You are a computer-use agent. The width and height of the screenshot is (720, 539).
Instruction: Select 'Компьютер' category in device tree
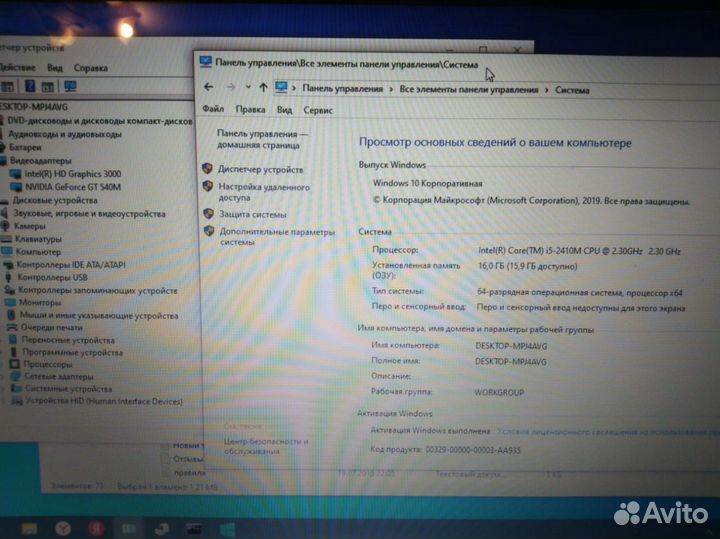(38, 252)
